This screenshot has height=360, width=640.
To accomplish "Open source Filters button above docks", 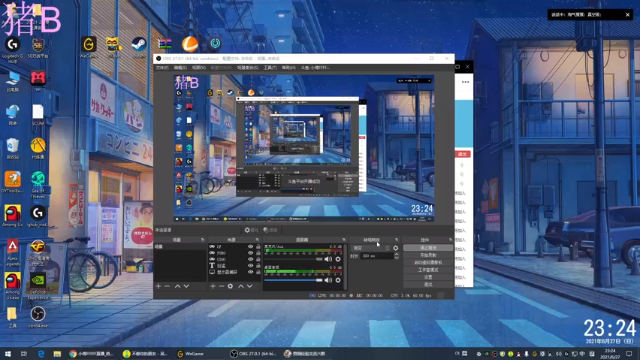I will click(x=270, y=230).
